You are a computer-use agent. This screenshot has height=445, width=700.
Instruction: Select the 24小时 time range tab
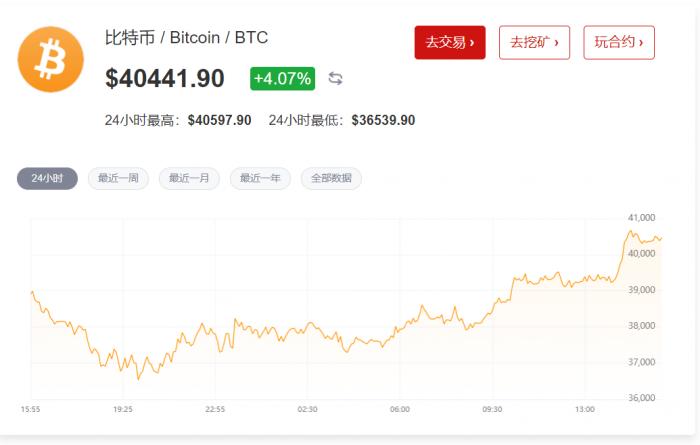(47, 178)
